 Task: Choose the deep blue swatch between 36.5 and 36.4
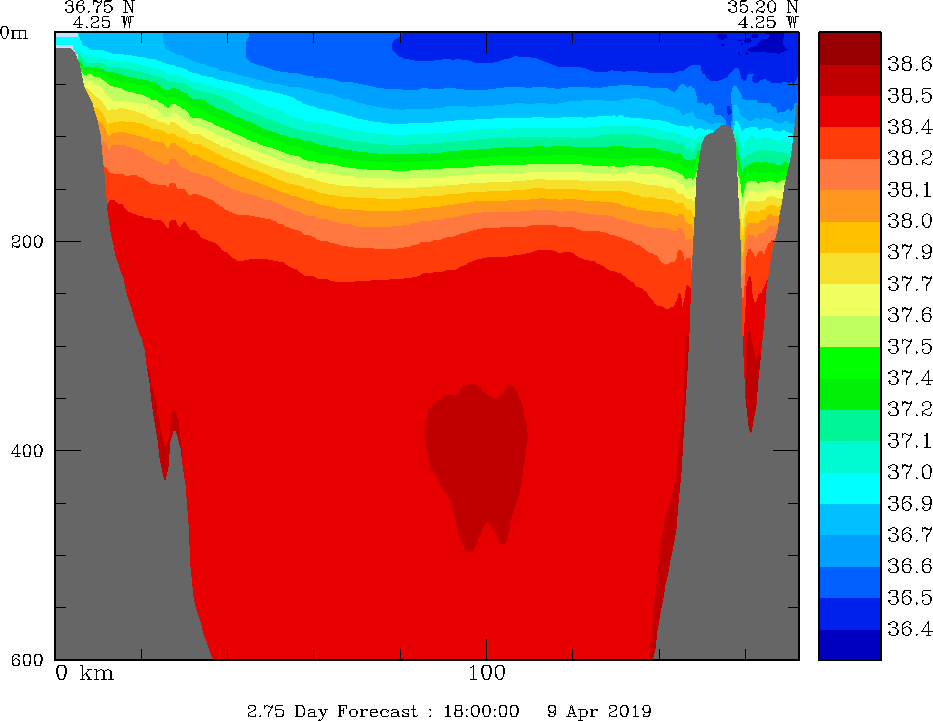coord(850,614)
